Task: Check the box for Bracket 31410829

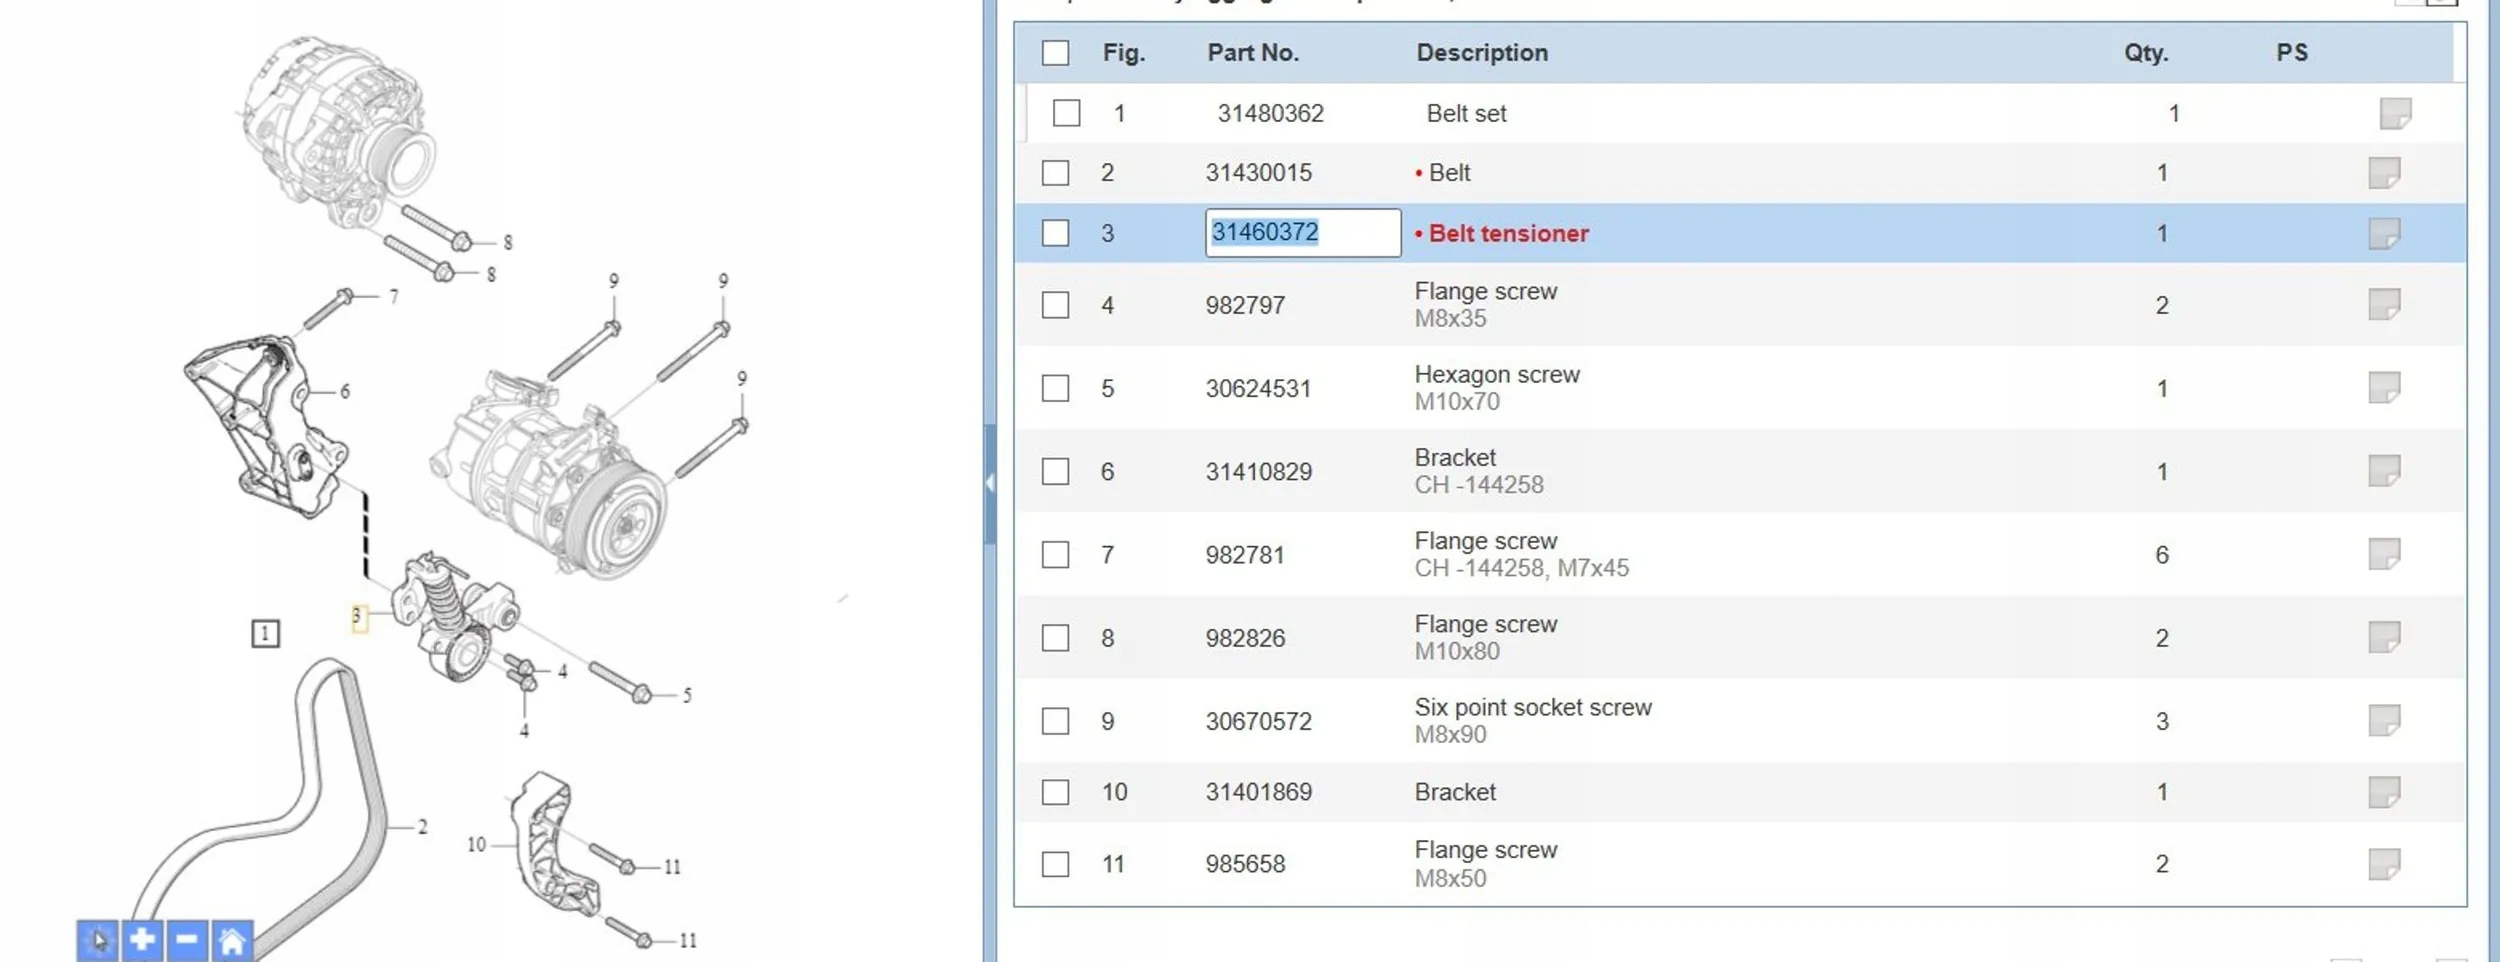Action: 1055,471
